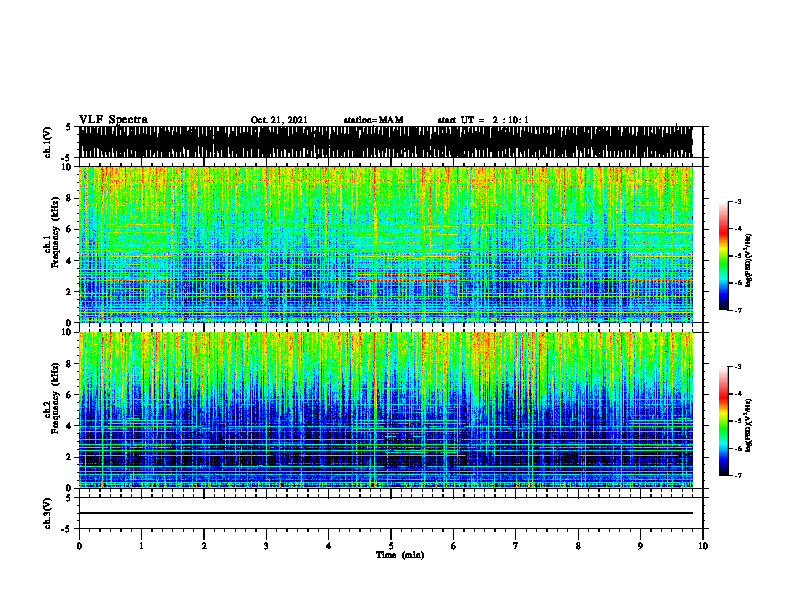Click the time axis tick label "1"

141,546
